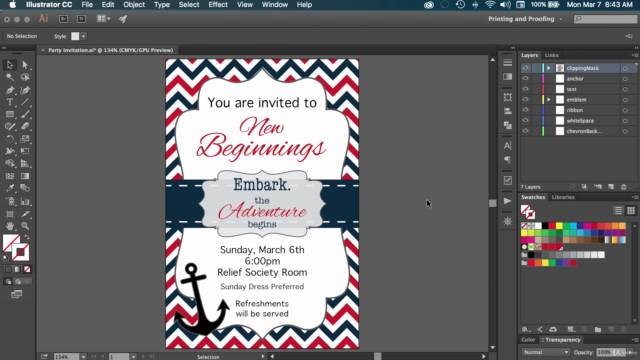Open the File menu

[87, 5]
